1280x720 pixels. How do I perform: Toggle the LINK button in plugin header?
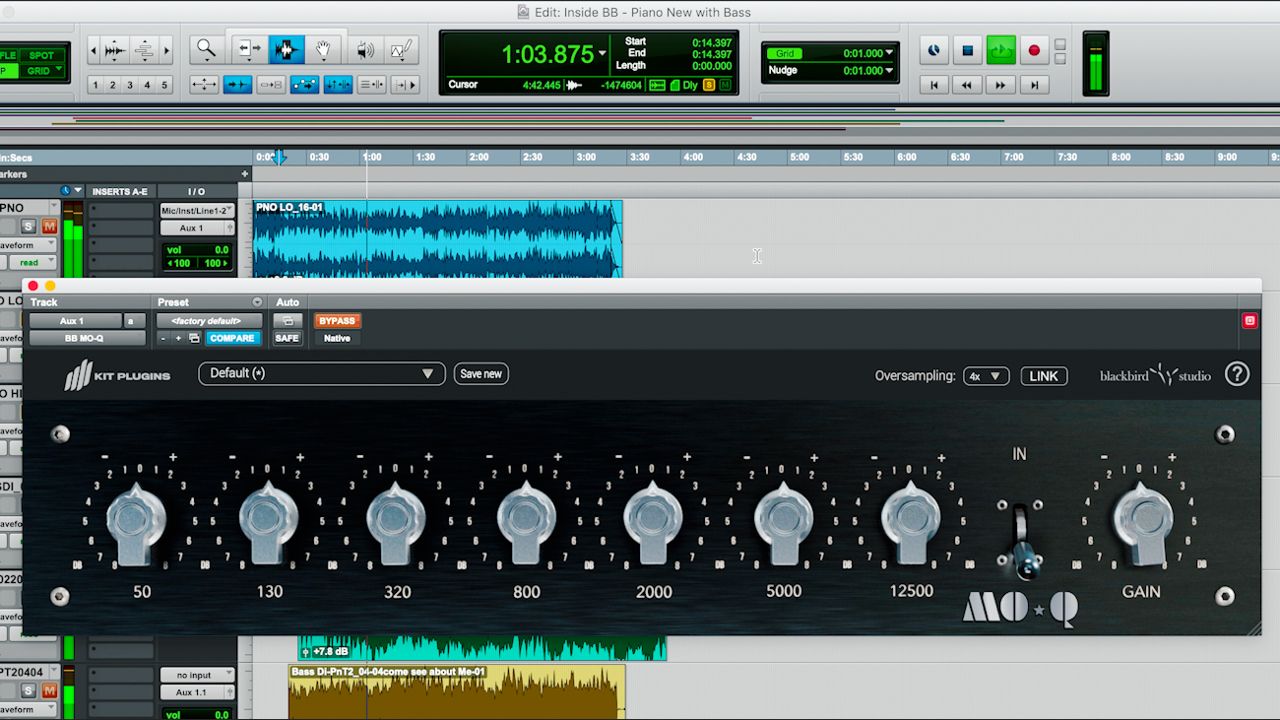coord(1043,376)
